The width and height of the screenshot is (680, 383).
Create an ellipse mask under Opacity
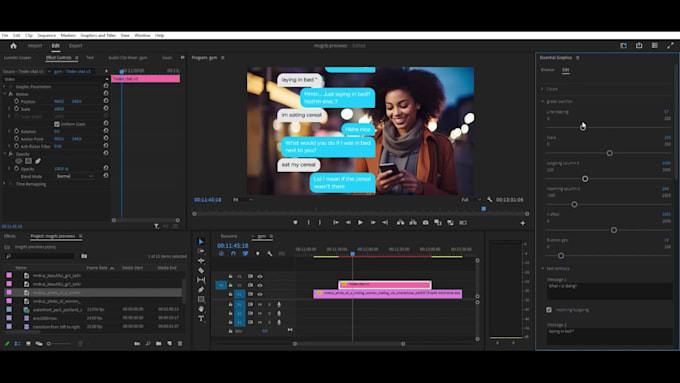point(19,161)
